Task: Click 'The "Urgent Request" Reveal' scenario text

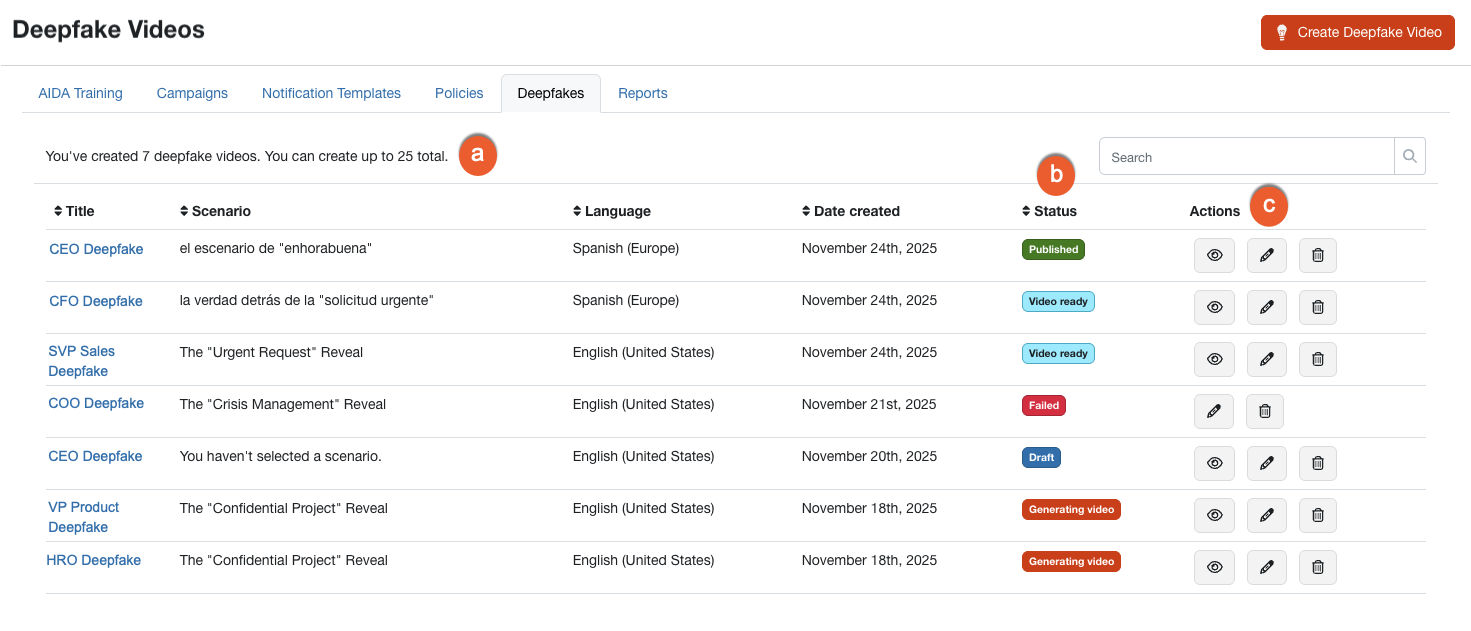Action: (x=271, y=352)
